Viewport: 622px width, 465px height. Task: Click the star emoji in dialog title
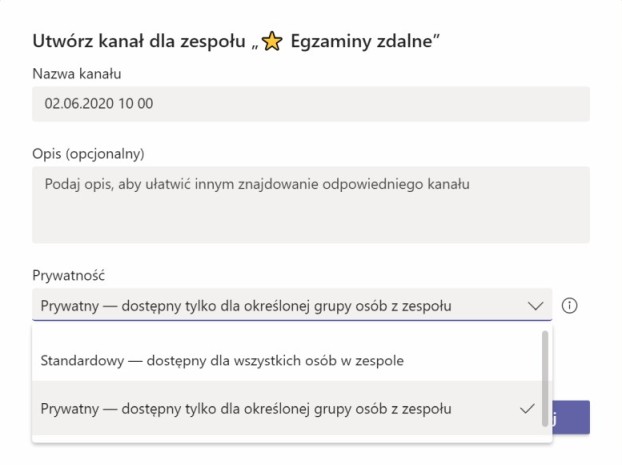pyautogui.click(x=272, y=41)
